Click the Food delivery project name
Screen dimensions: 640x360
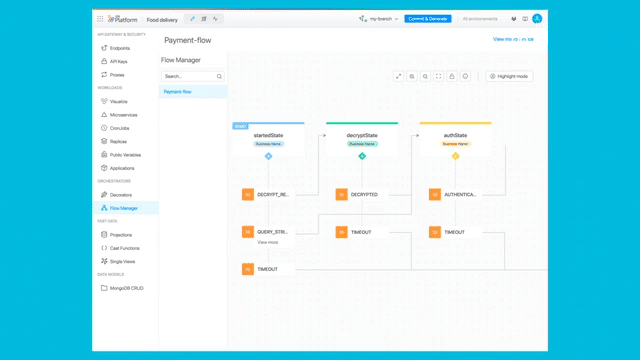(162, 20)
